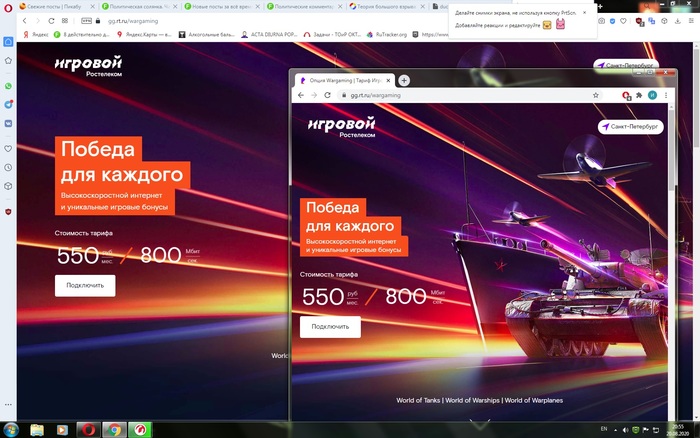
Task: Open the heart bookmarks icon in Opera sidebar
Action: (8, 149)
